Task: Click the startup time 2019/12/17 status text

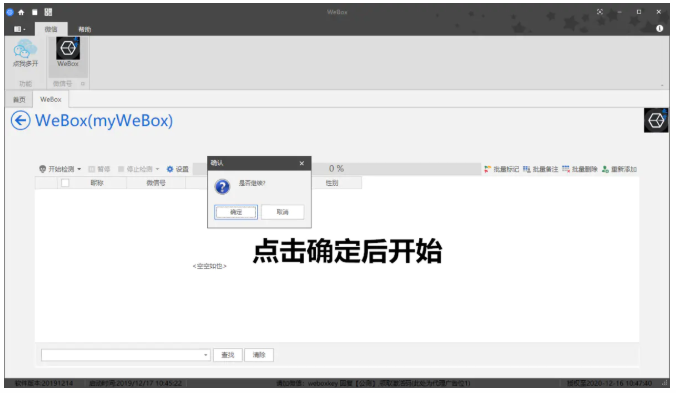Action: 135,383
